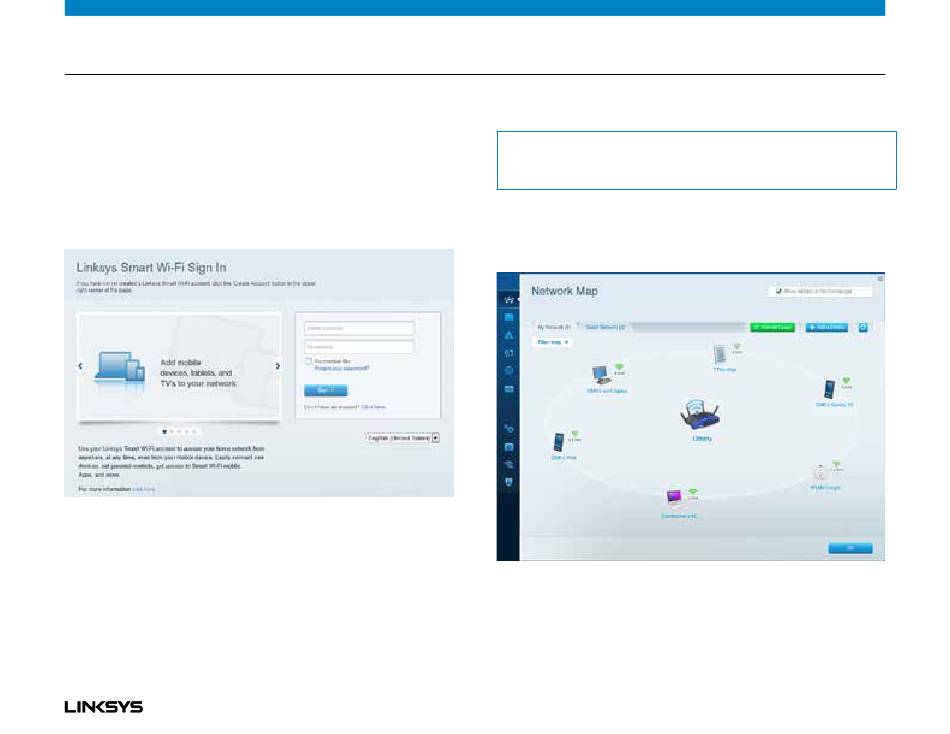
Task: Click the Liberty router name label
Action: coord(702,438)
